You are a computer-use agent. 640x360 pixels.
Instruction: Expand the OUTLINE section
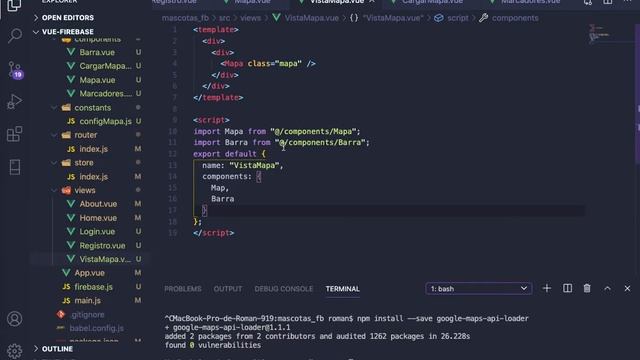pos(57,349)
